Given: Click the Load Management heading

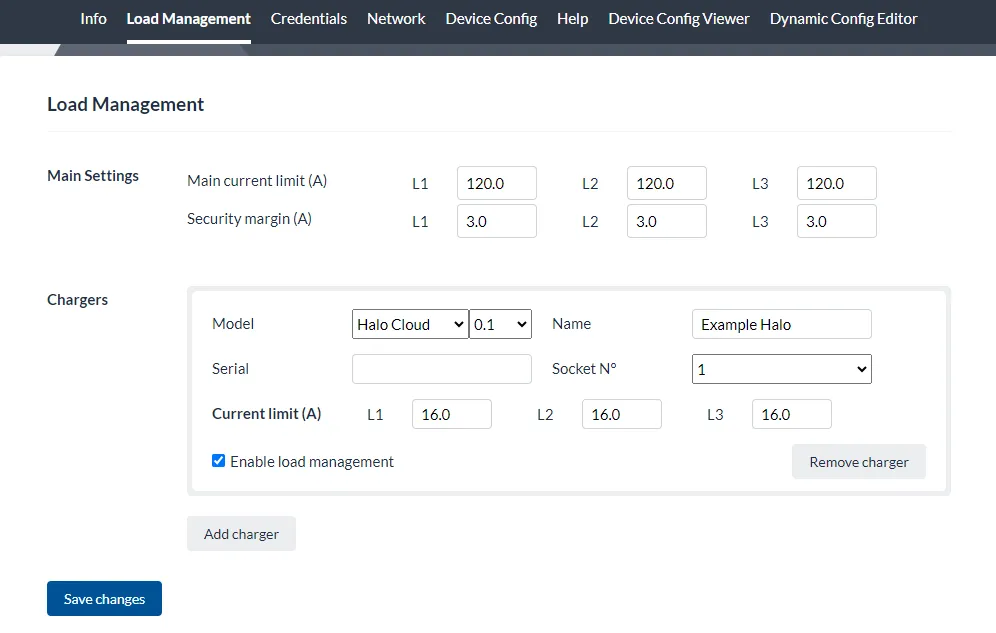Looking at the screenshot, I should (x=126, y=104).
